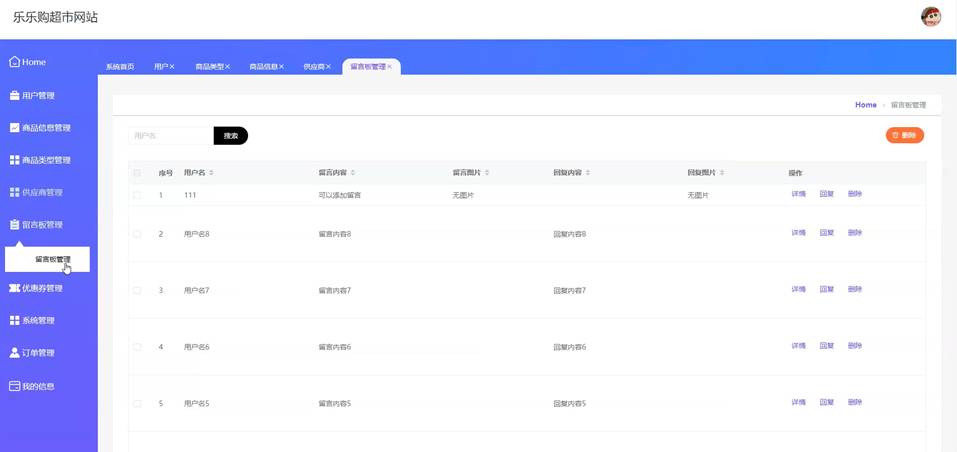957x452 pixels.
Task: Open 详情 for row 111
Action: click(798, 194)
